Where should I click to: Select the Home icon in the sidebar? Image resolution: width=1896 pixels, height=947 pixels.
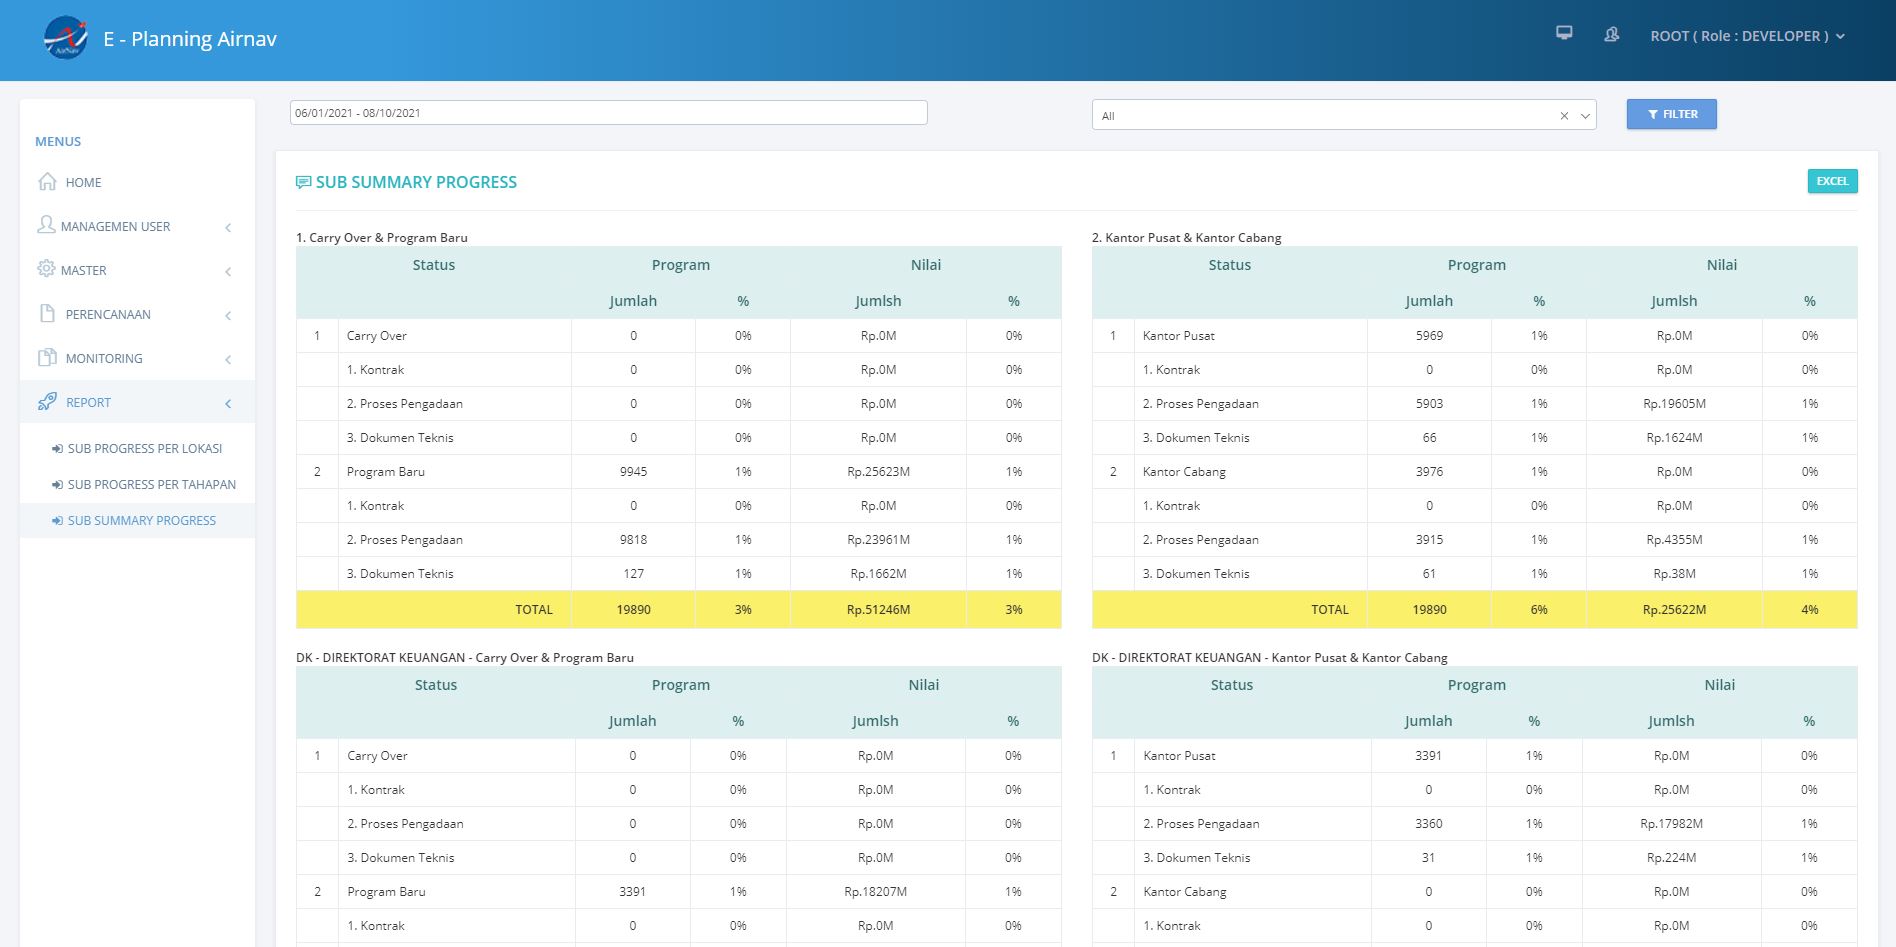point(46,182)
